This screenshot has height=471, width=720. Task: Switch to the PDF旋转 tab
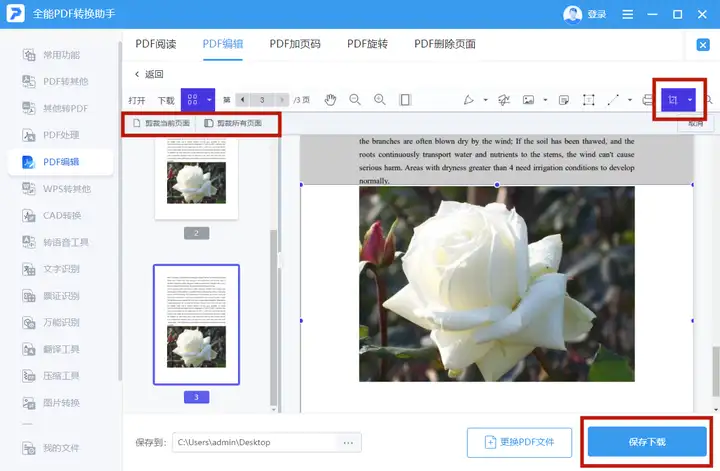[x=367, y=44]
